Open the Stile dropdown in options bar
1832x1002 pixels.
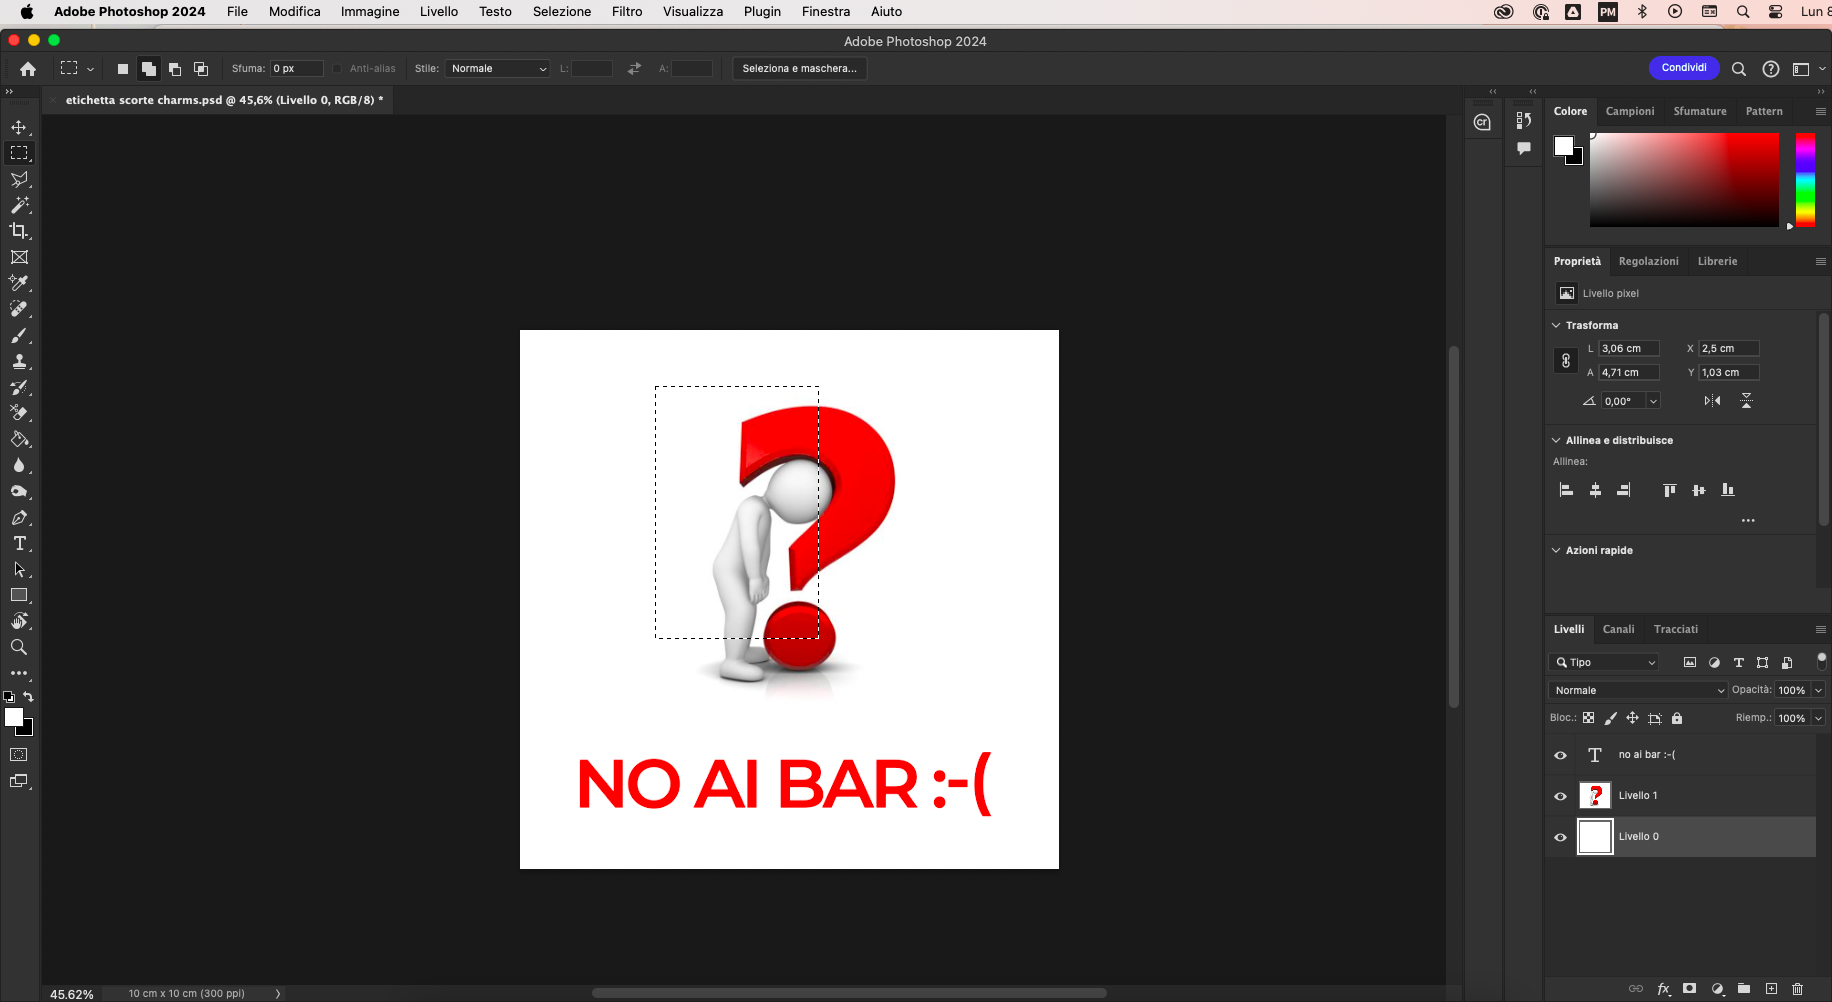coord(497,68)
